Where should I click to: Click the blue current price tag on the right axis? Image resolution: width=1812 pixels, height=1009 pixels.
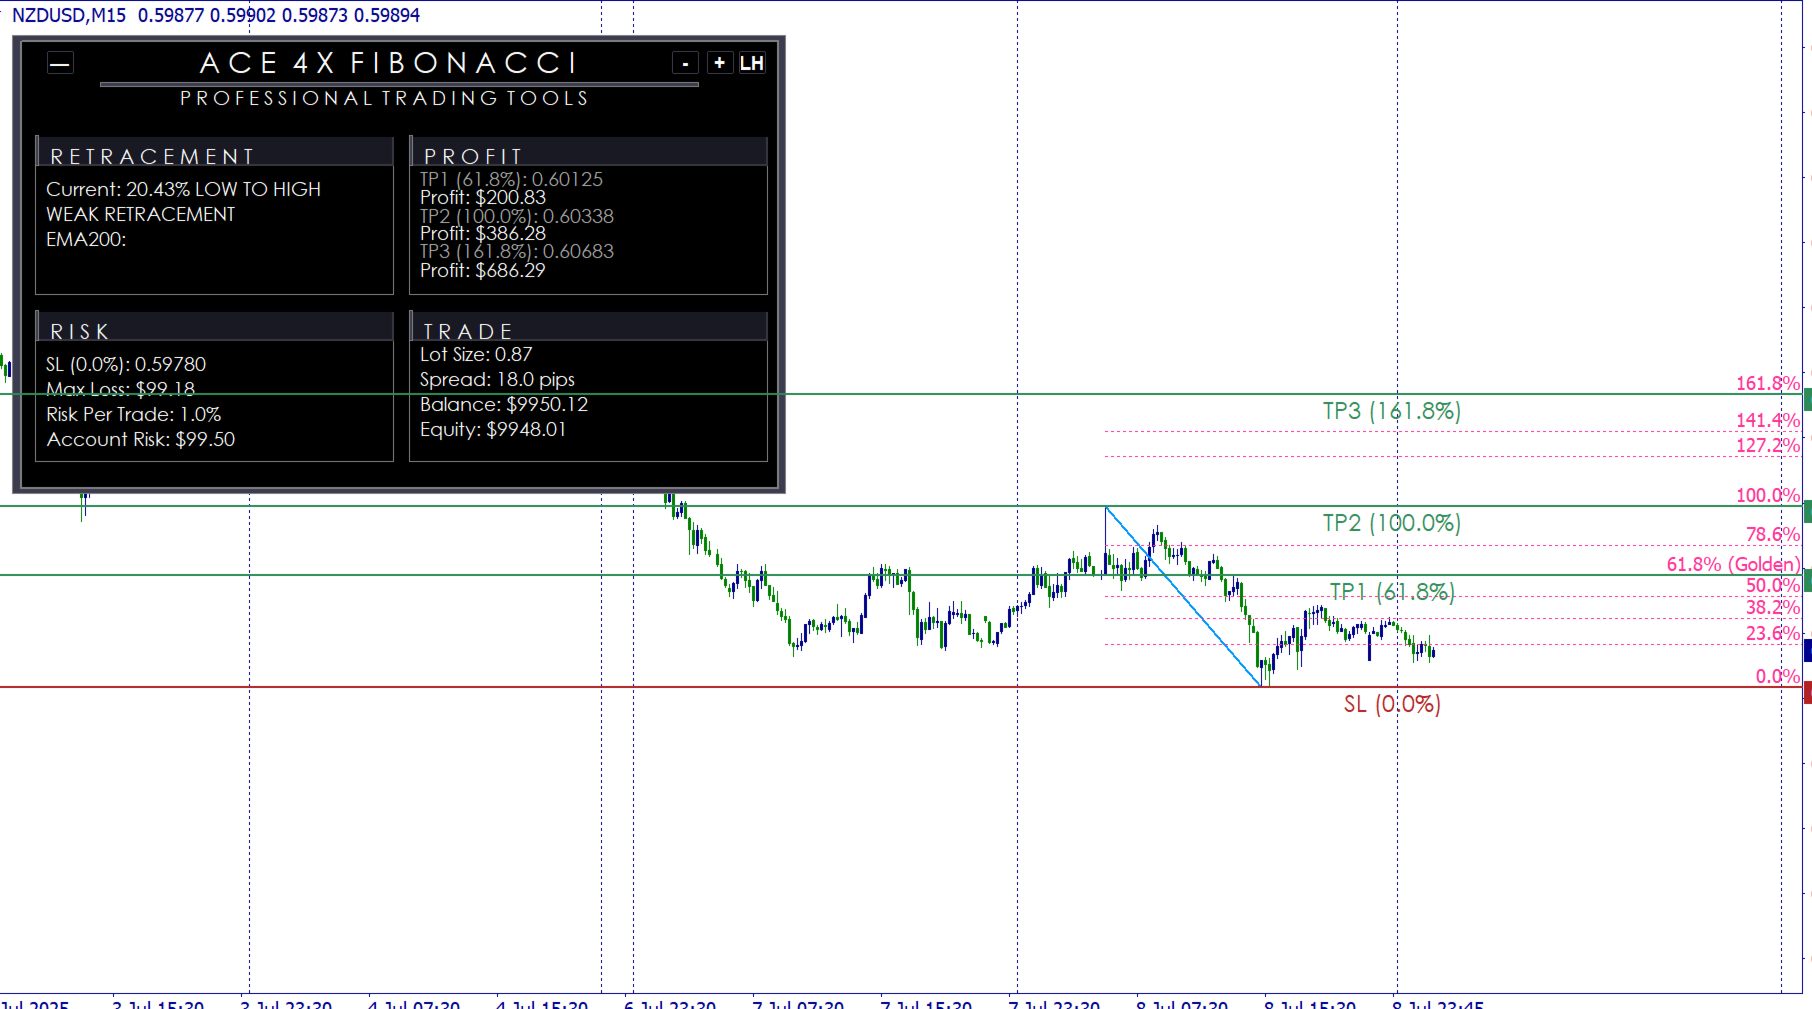(1805, 651)
